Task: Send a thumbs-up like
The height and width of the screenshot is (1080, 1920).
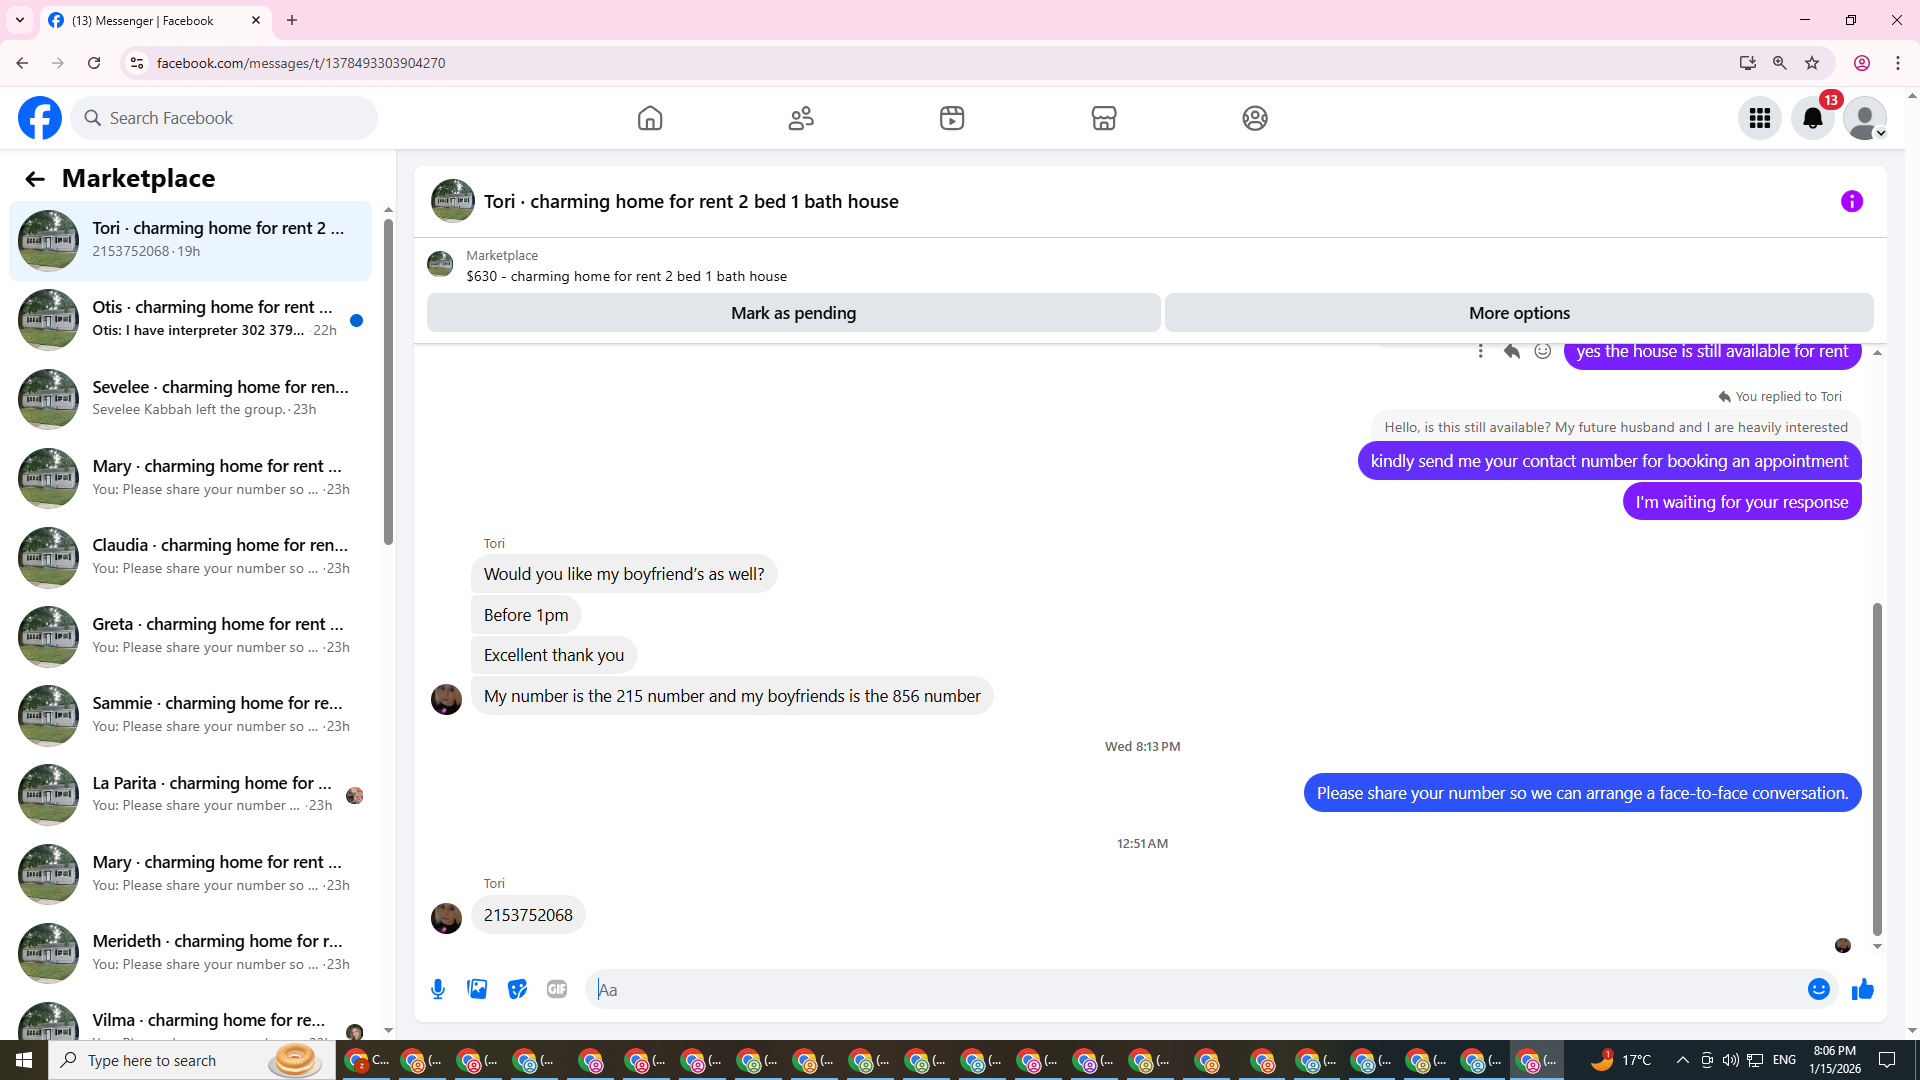Action: (1862, 989)
